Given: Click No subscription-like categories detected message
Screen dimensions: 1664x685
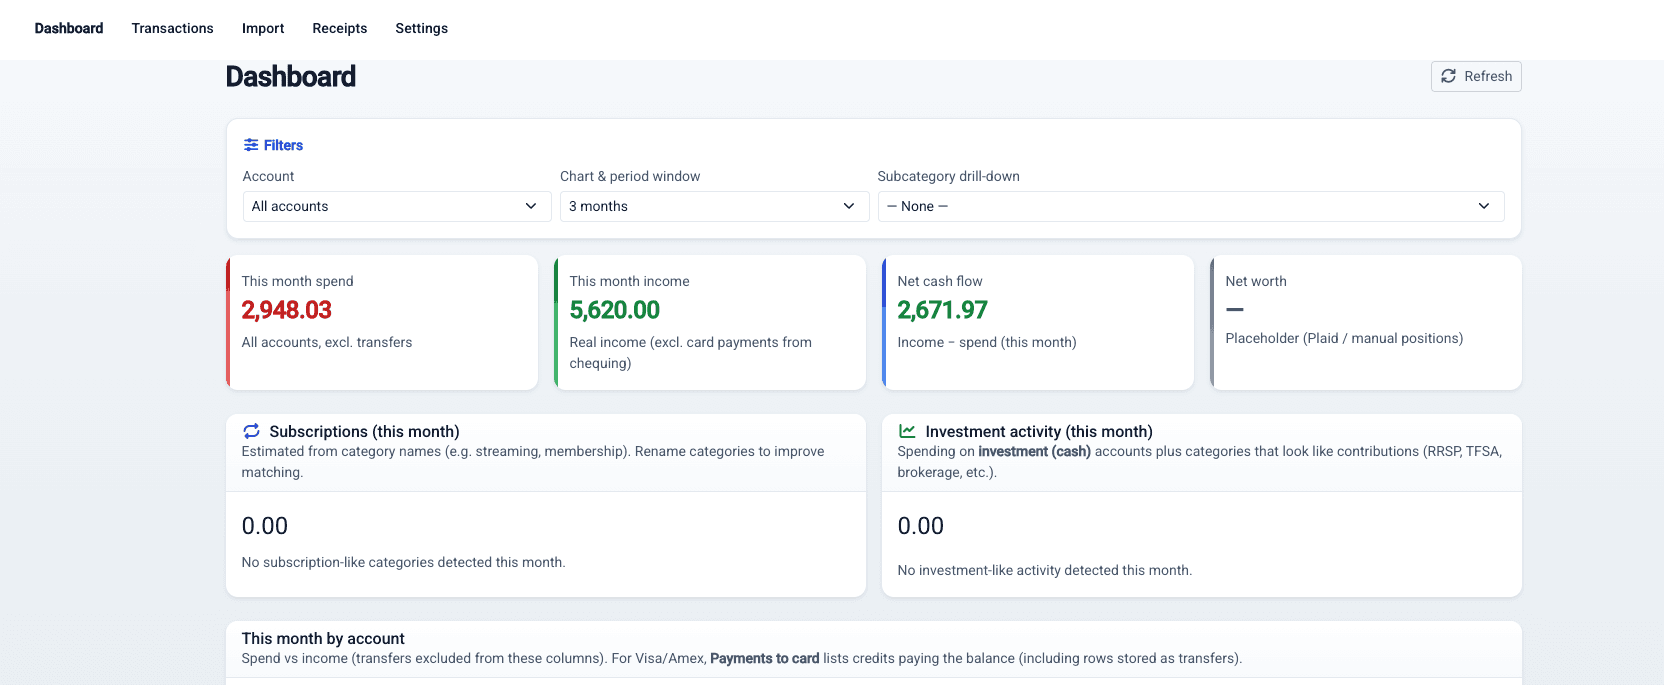Looking at the screenshot, I should point(404,562).
